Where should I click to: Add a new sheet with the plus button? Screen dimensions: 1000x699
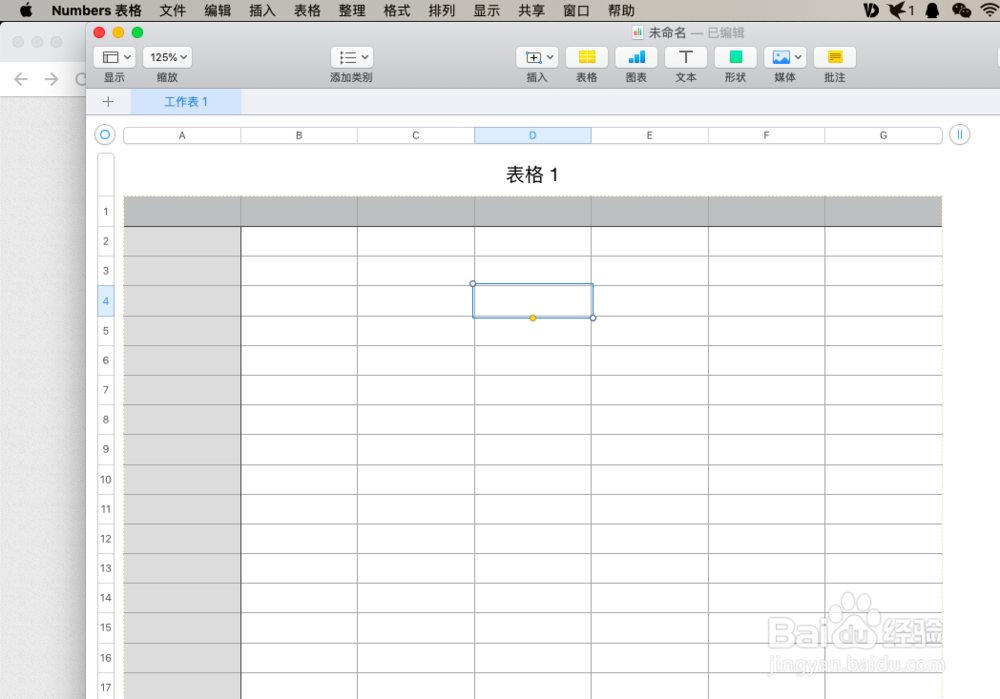(x=108, y=101)
